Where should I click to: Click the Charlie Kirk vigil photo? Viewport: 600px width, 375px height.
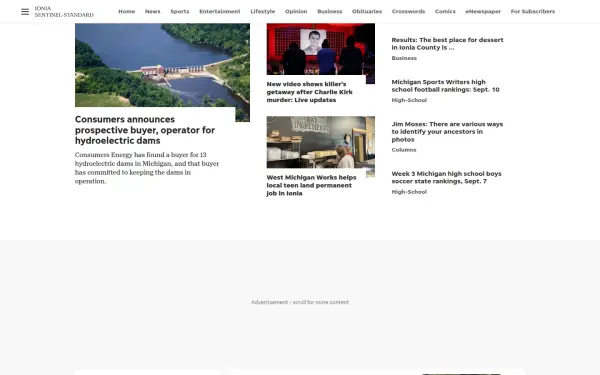[321, 49]
